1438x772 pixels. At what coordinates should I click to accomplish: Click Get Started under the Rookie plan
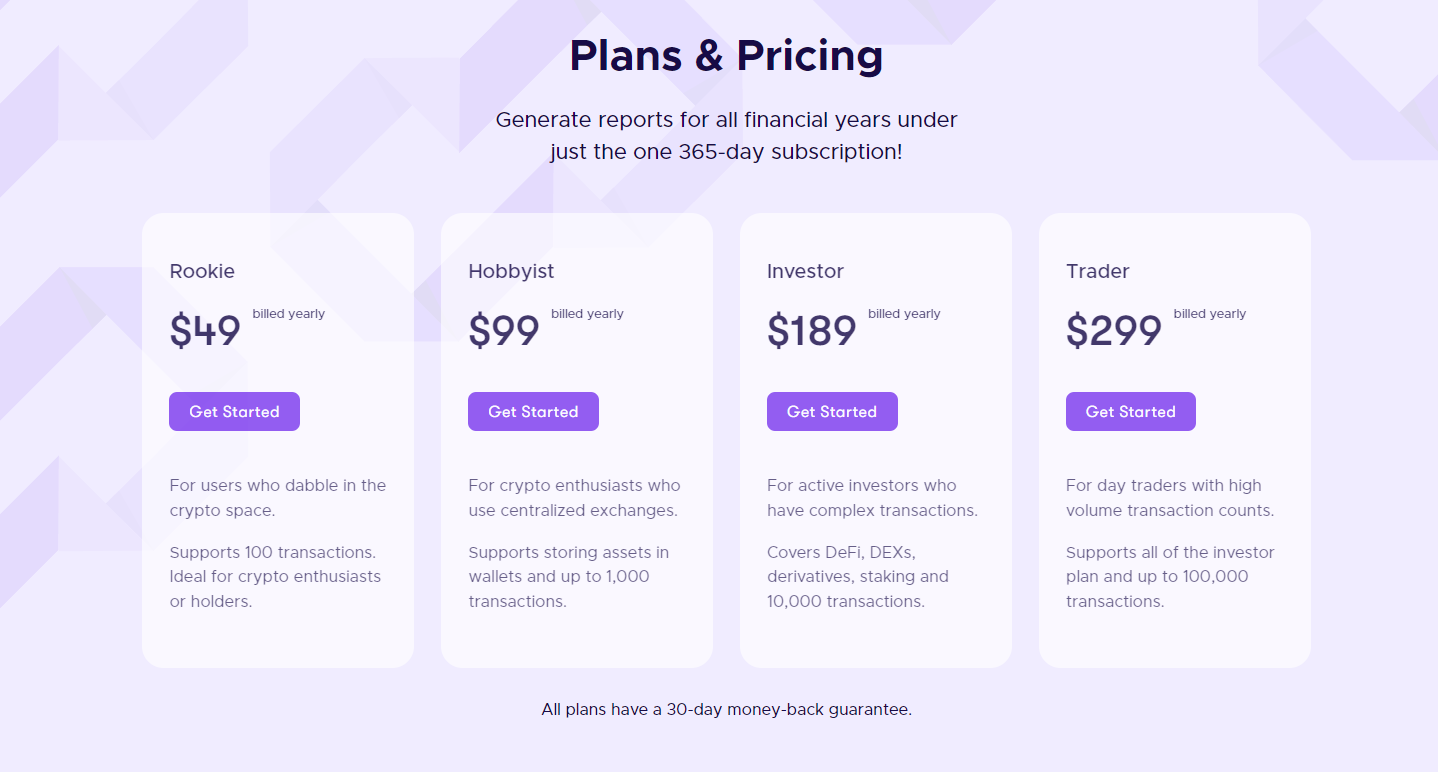[234, 412]
